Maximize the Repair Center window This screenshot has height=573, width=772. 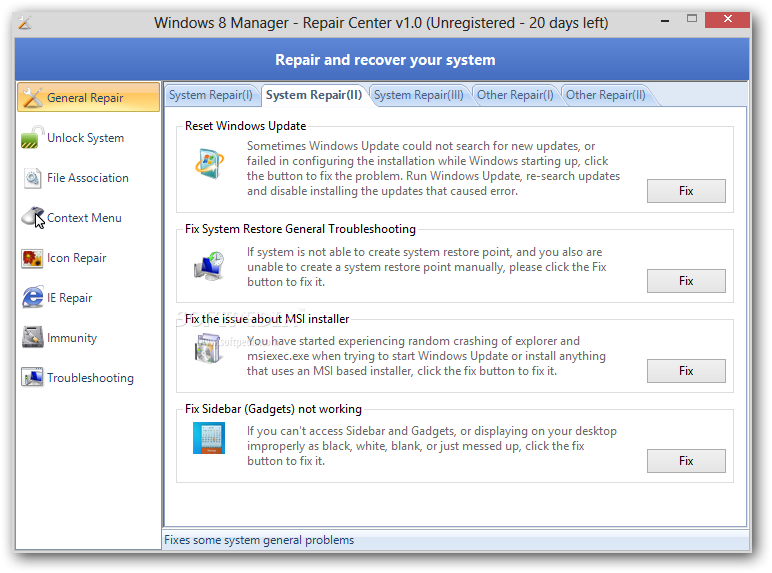[x=692, y=19]
